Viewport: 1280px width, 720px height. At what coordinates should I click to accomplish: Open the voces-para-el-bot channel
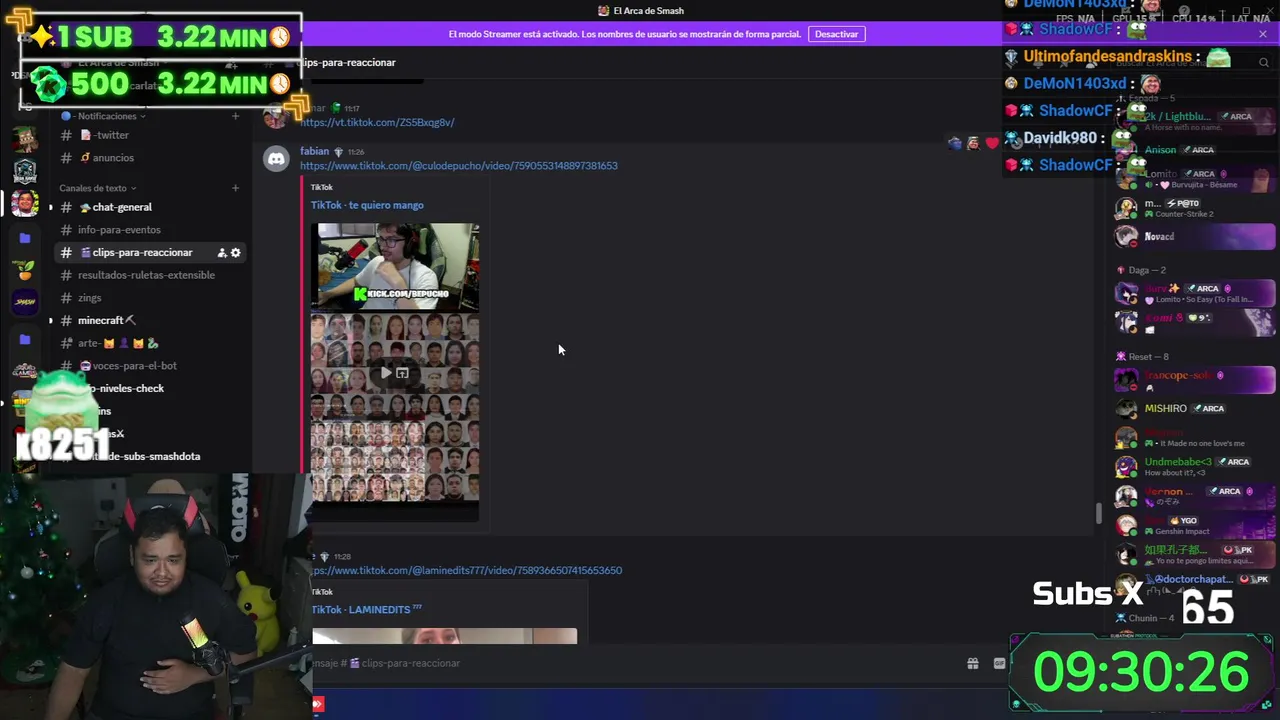tap(148, 366)
